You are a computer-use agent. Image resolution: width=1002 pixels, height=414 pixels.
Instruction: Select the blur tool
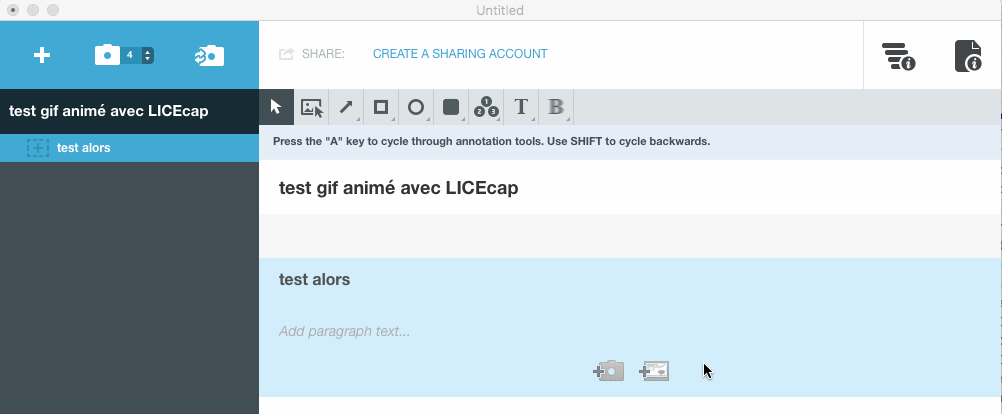coord(556,107)
